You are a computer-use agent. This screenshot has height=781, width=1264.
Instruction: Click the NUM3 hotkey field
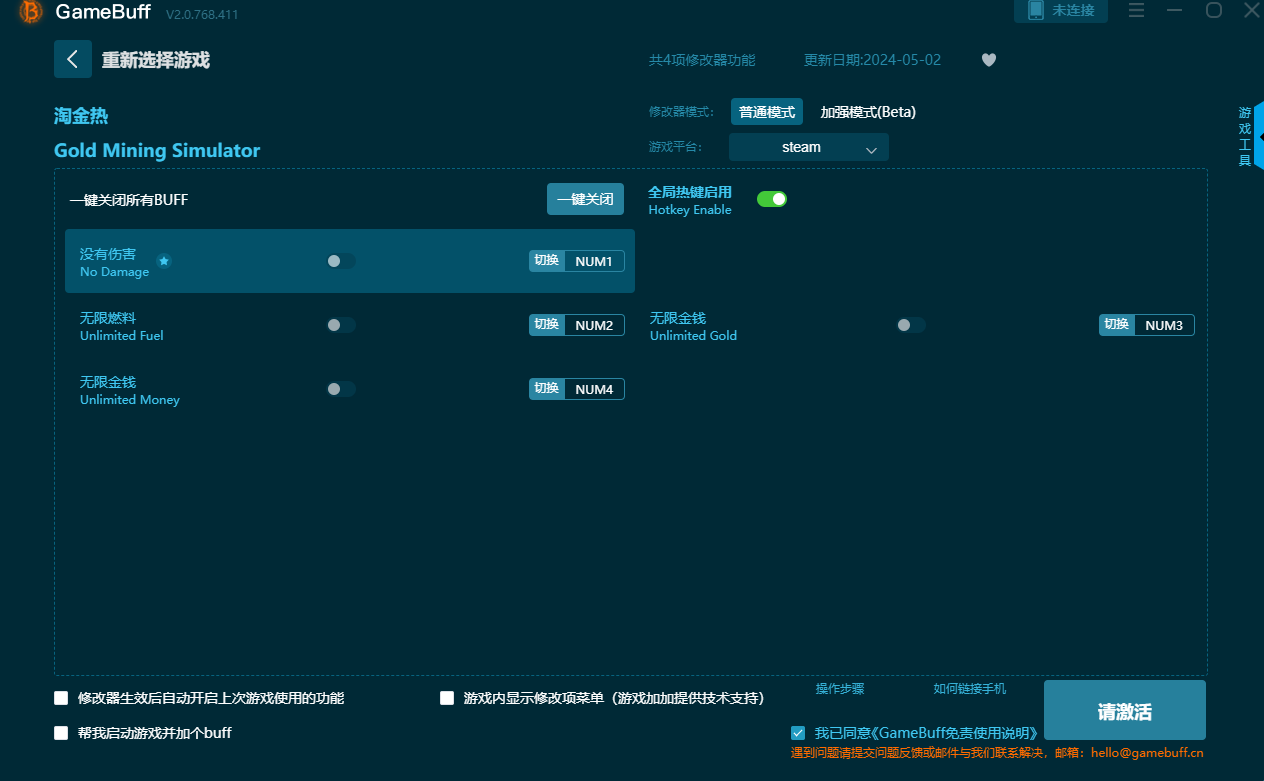click(x=1164, y=325)
